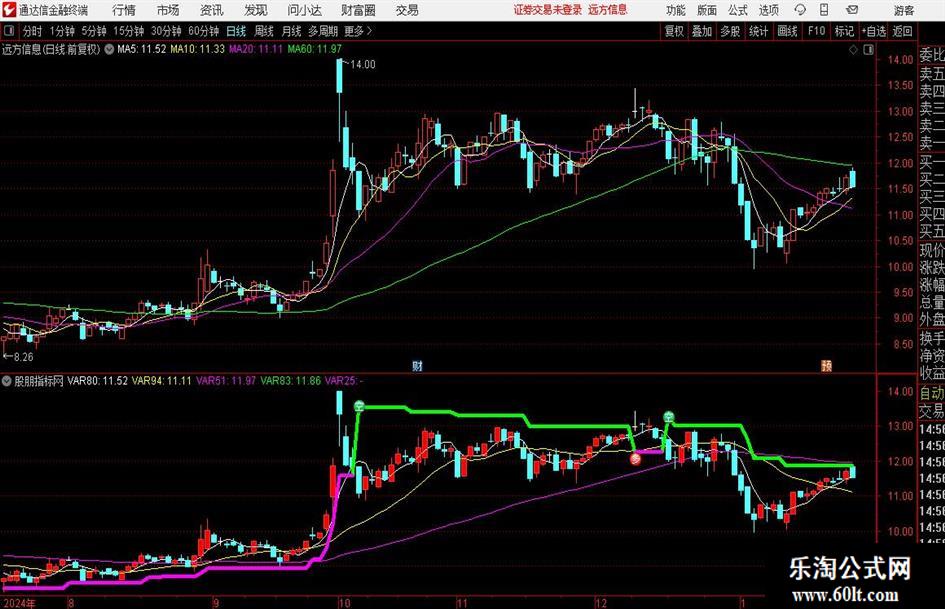
Task: Switch to 周线 weekly chart
Action: [x=263, y=31]
